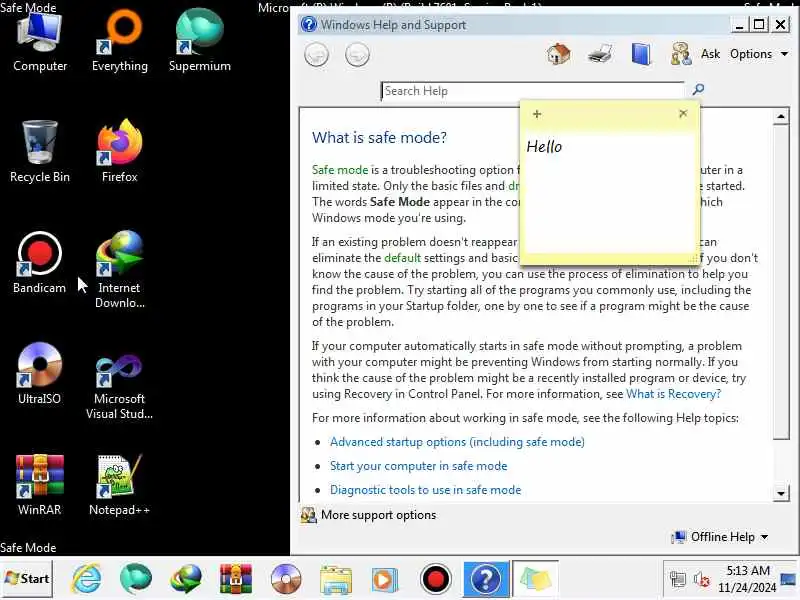Screen dimensions: 800x600
Task: Select the UltraISO desktop shortcut
Action: (40, 374)
